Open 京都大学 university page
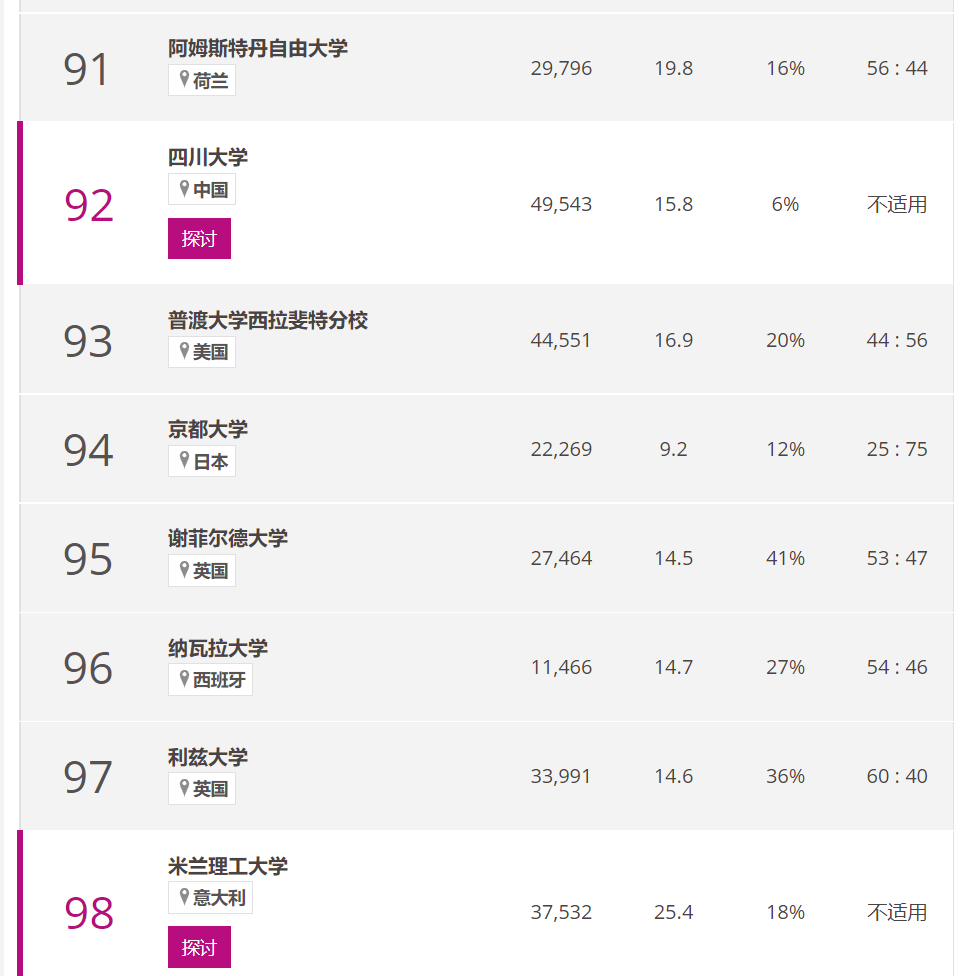961x976 pixels. pyautogui.click(x=208, y=429)
